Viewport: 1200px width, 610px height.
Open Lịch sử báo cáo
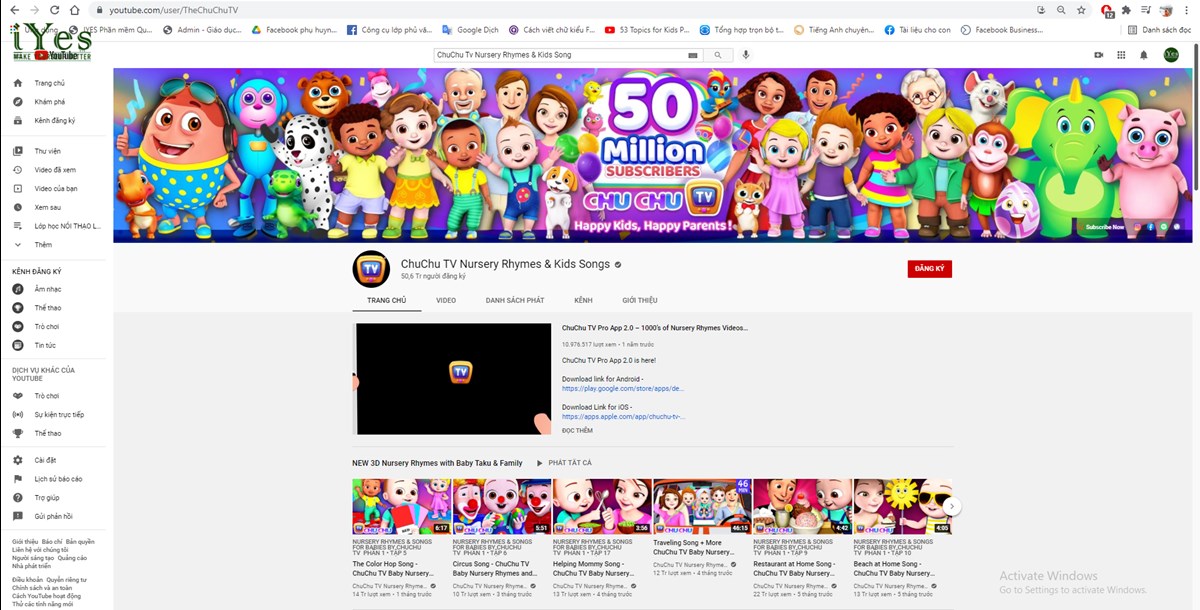pos(58,479)
